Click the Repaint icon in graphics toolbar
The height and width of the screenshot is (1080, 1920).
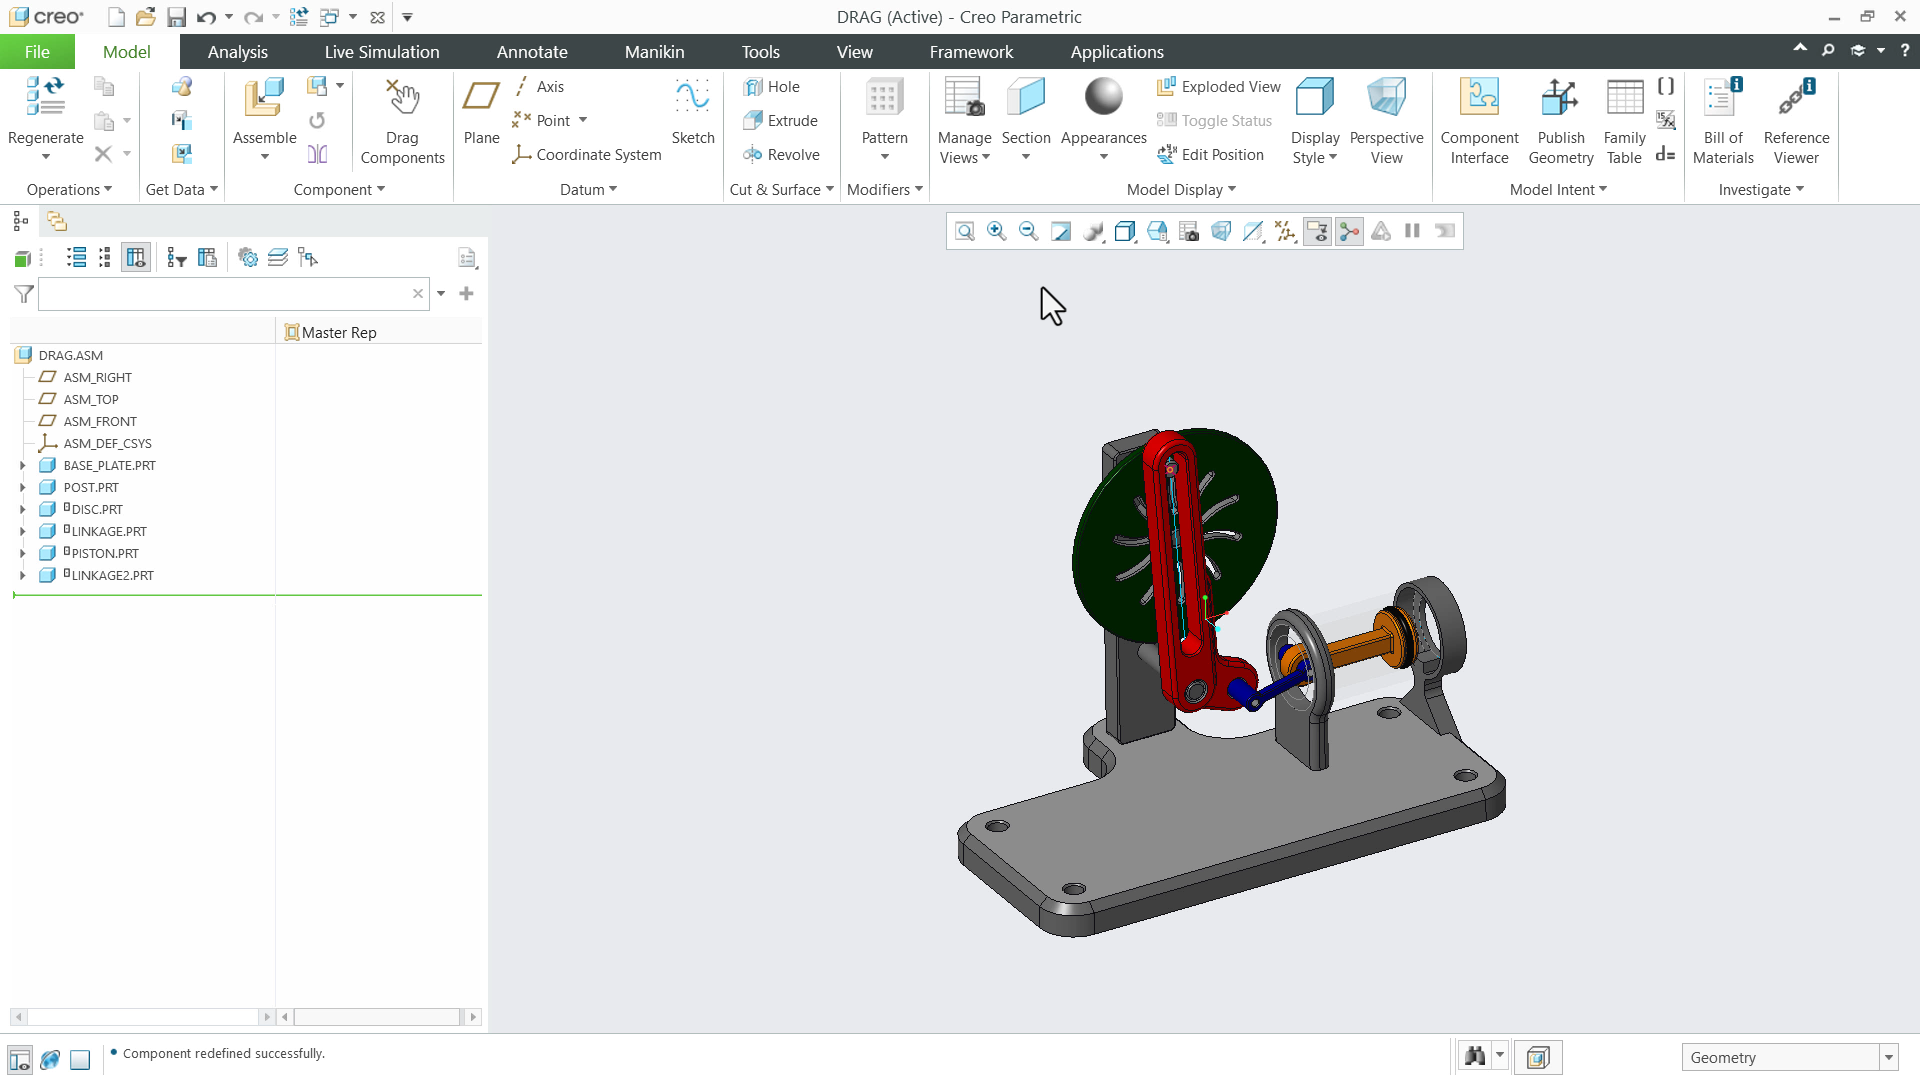pos(1061,231)
